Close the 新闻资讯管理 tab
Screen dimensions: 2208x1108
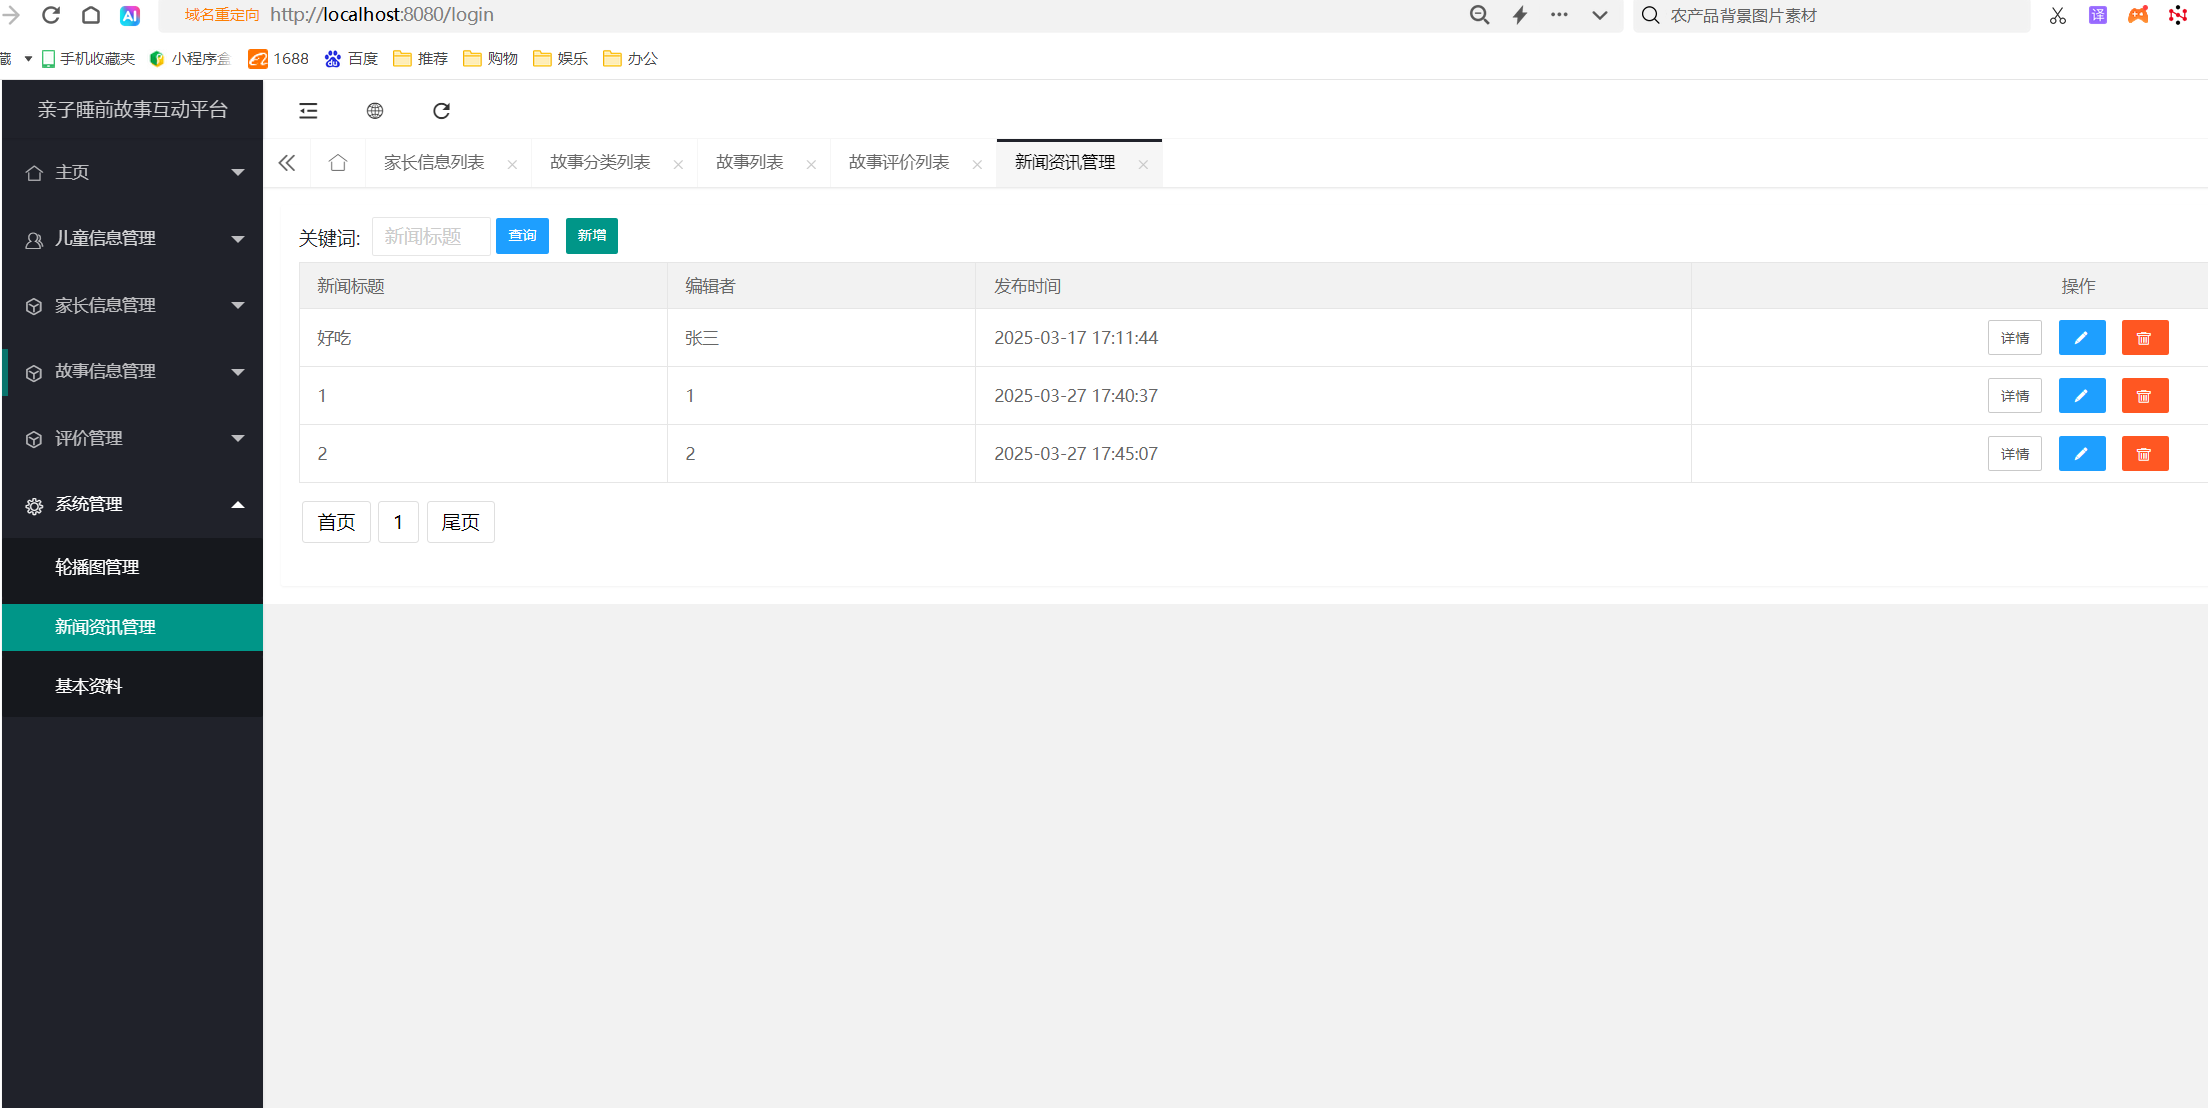click(x=1143, y=165)
